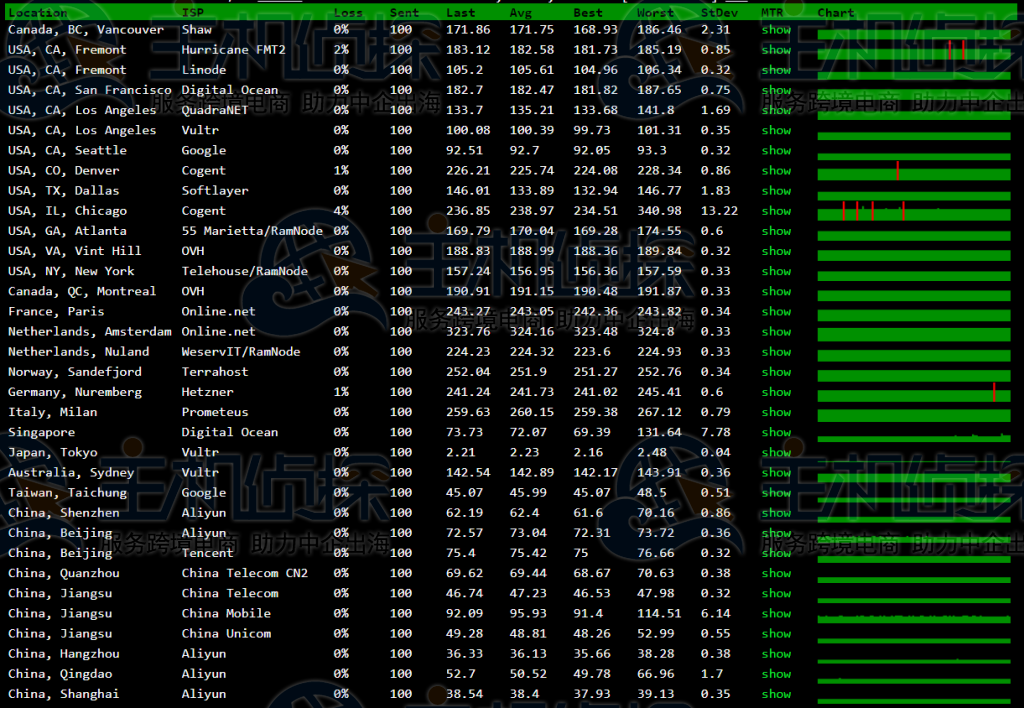Select the StDev column header
The image size is (1024, 708).
(x=720, y=13)
